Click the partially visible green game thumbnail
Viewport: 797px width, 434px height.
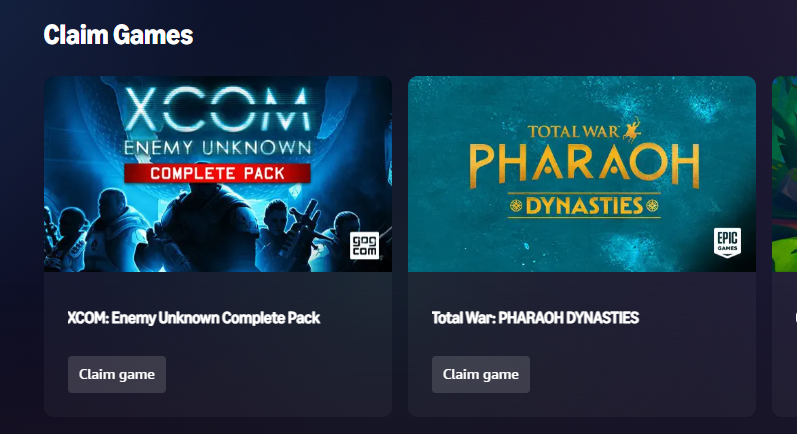[784, 174]
